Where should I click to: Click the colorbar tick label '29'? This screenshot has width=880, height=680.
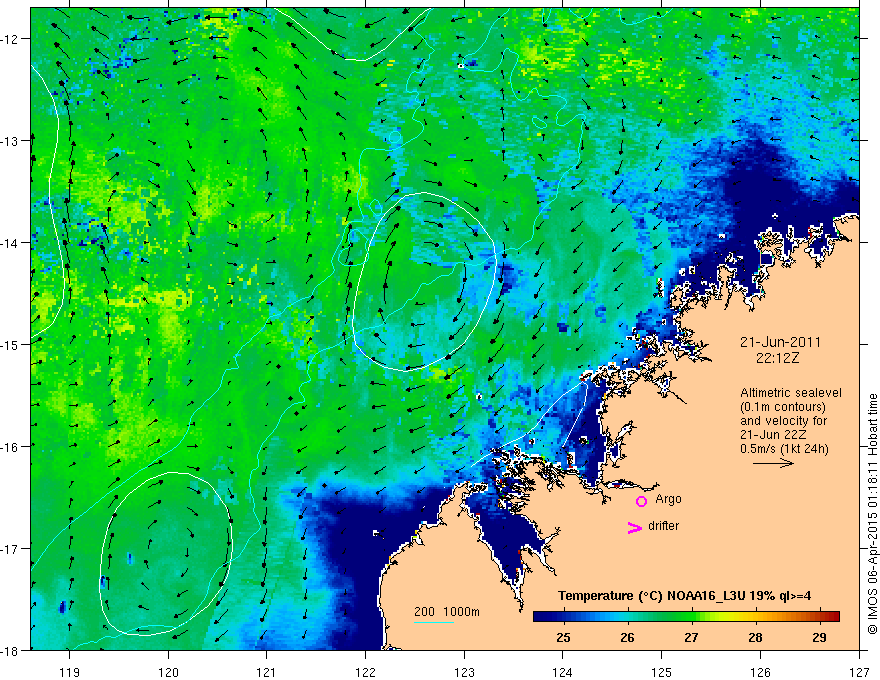point(819,637)
